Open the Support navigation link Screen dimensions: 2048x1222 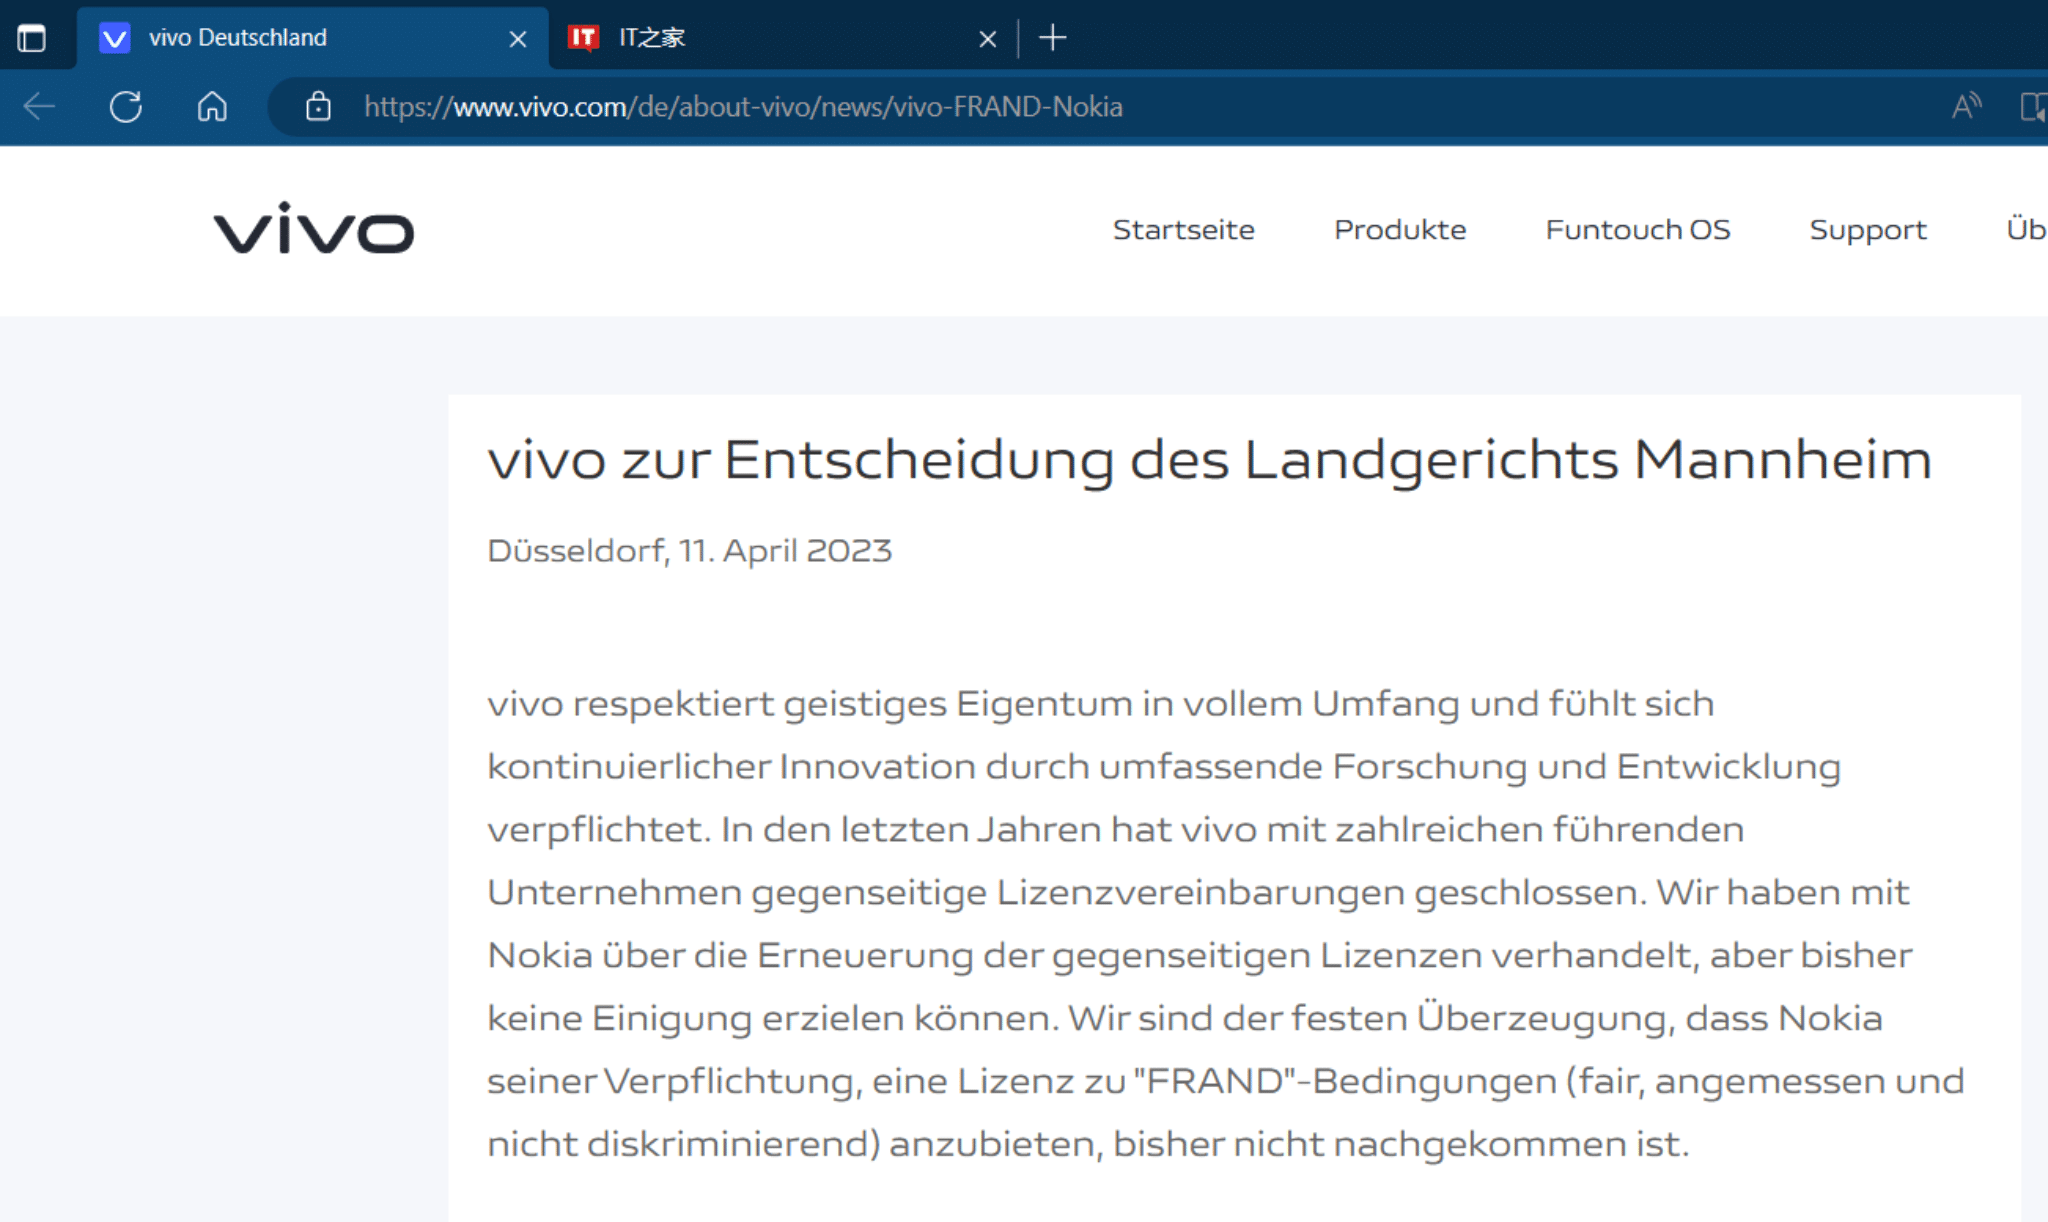(1867, 230)
